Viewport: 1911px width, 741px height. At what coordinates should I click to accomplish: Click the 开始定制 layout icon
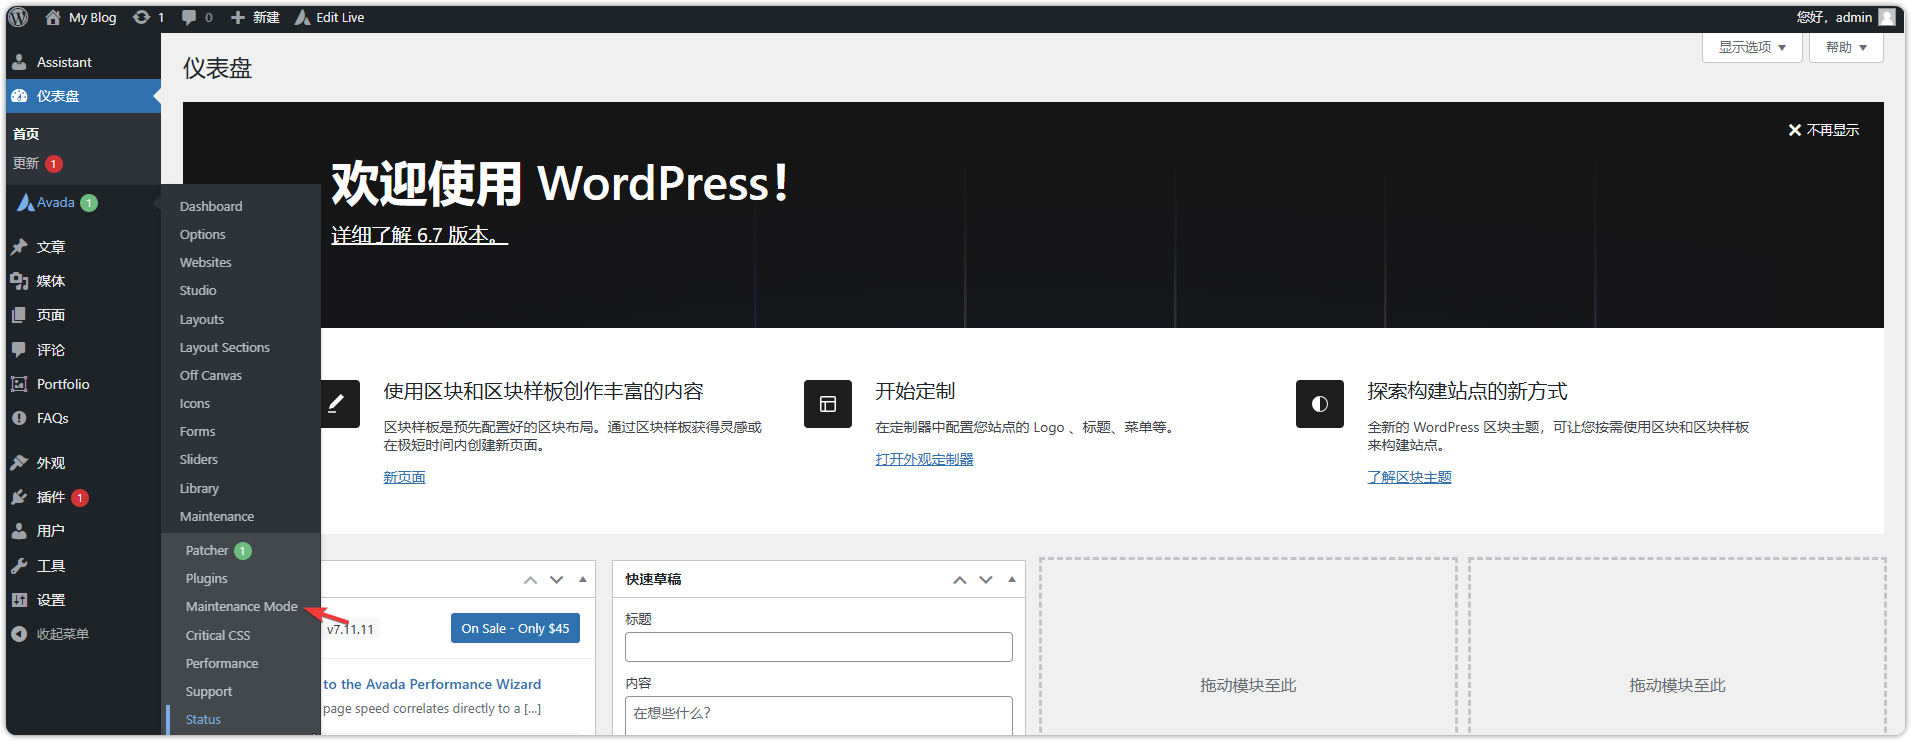coord(828,404)
